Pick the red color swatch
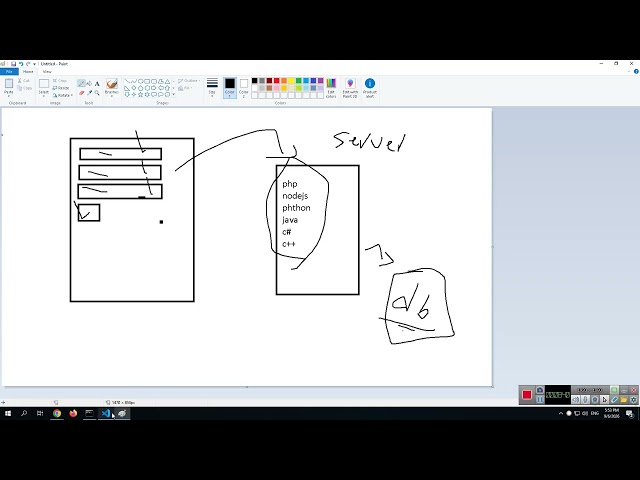640x480 pixels. point(276,81)
